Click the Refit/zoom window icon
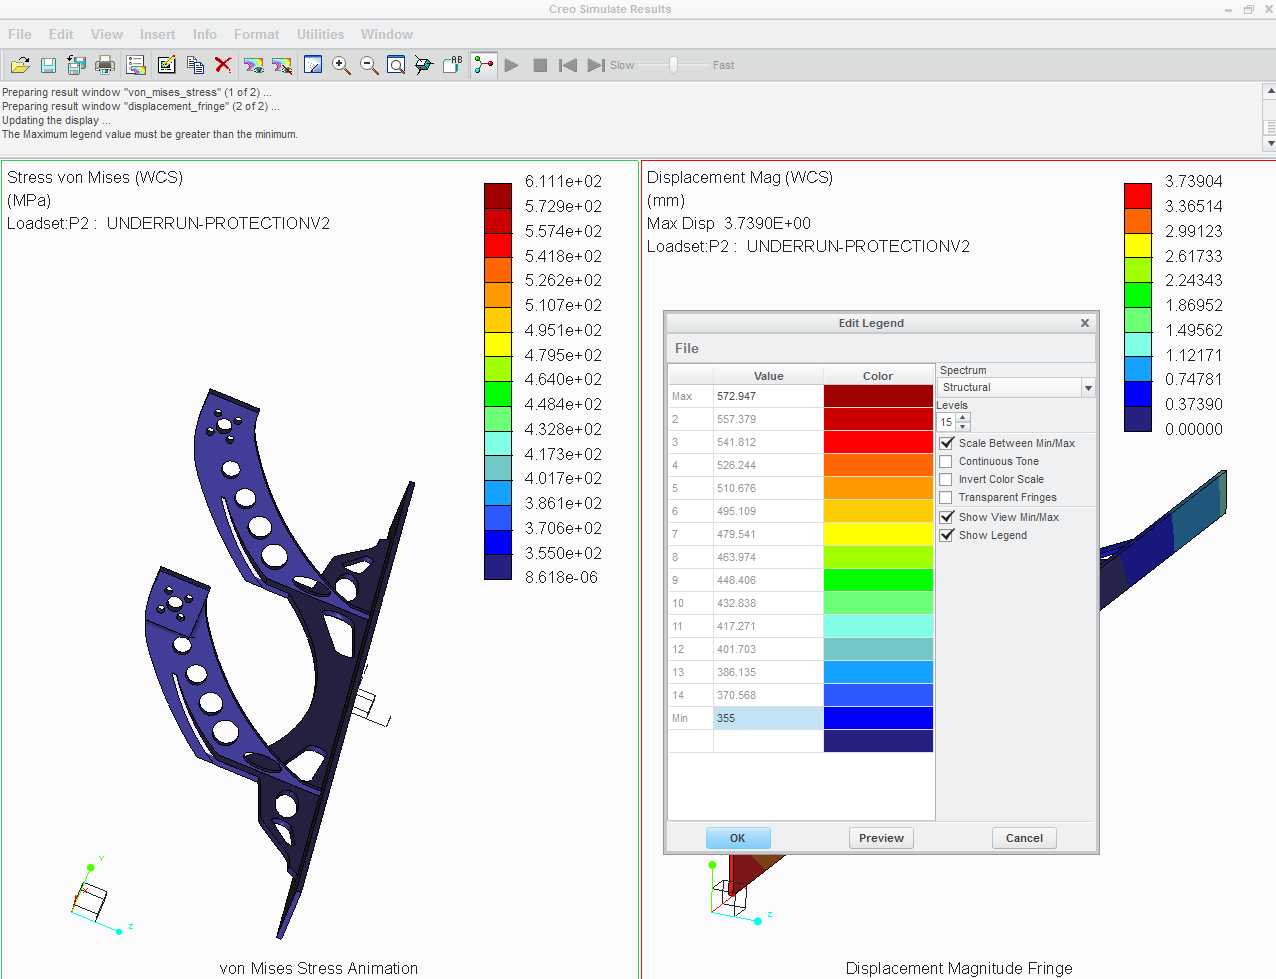The height and width of the screenshot is (979, 1276). tap(396, 65)
